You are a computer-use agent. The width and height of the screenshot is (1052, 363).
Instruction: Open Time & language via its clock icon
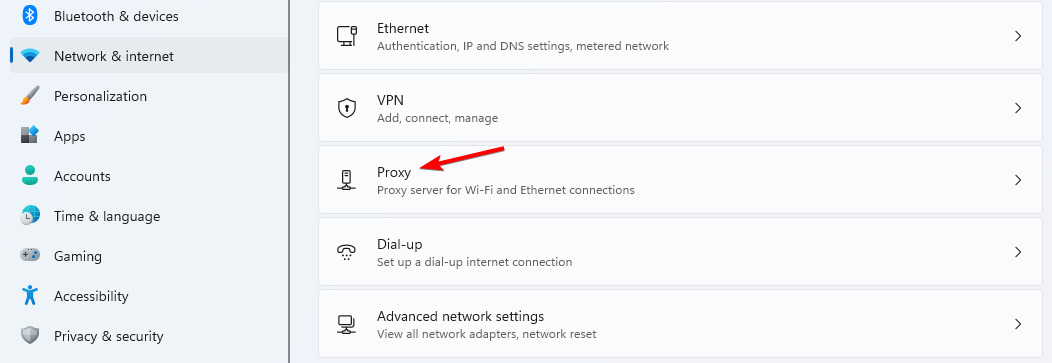click(30, 216)
